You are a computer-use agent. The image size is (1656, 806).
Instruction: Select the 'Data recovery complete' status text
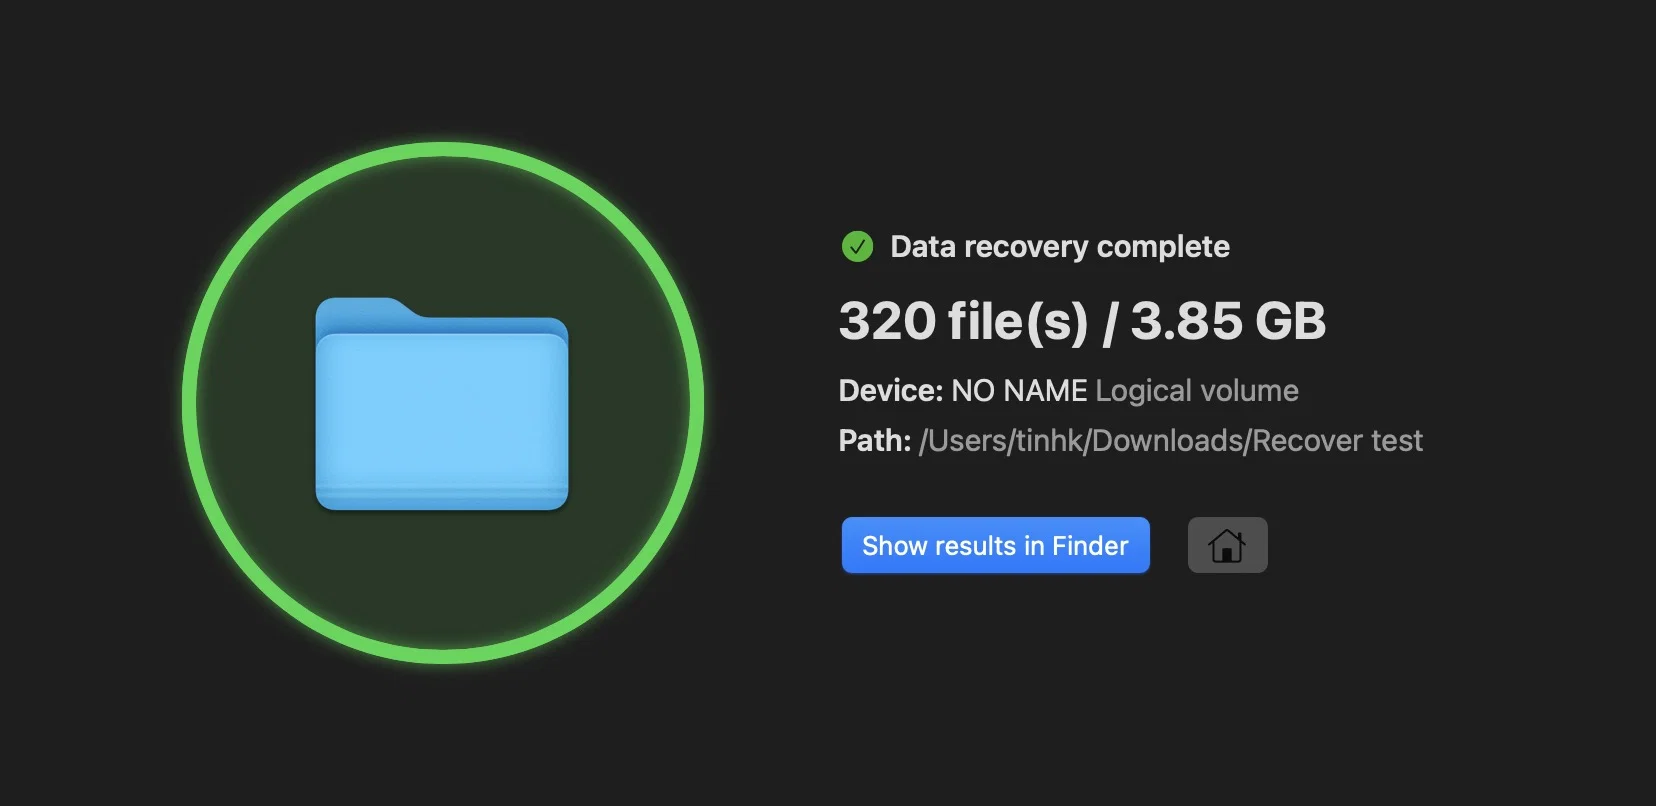click(x=1060, y=246)
